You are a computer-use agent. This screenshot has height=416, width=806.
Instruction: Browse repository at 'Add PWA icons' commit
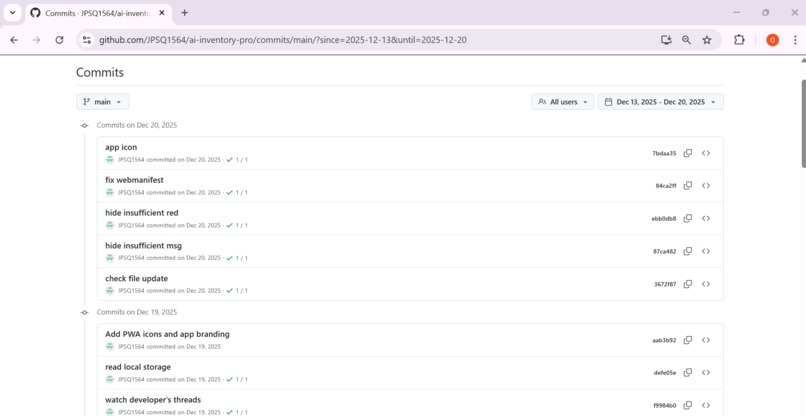pyautogui.click(x=706, y=340)
